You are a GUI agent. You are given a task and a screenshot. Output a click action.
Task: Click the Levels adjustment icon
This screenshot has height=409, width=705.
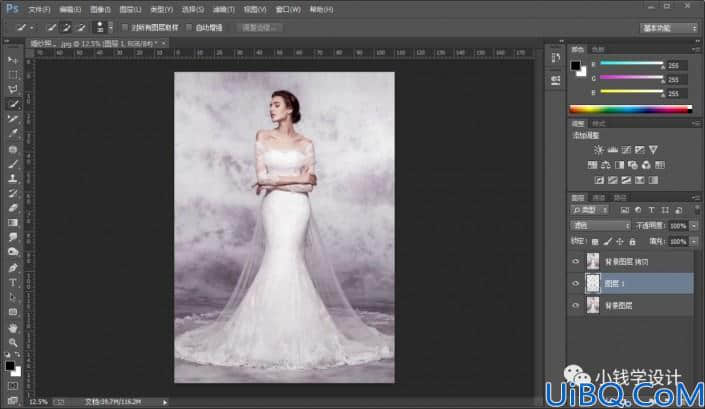click(612, 150)
